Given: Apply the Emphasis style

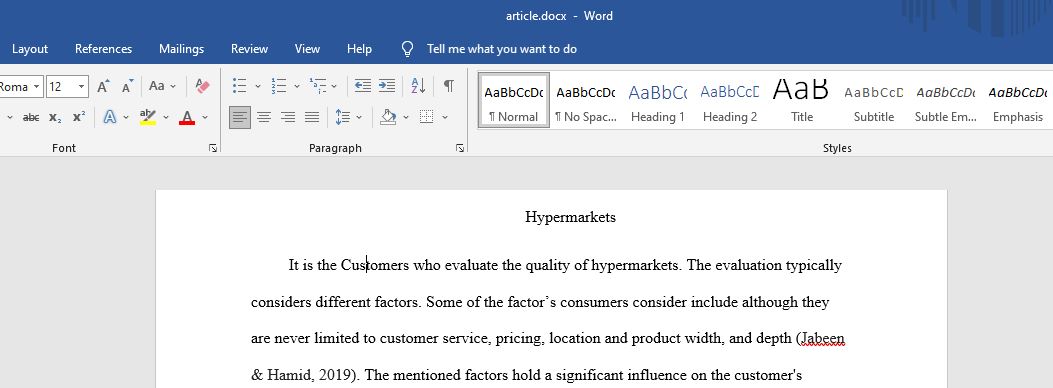Looking at the screenshot, I should point(1017,101).
